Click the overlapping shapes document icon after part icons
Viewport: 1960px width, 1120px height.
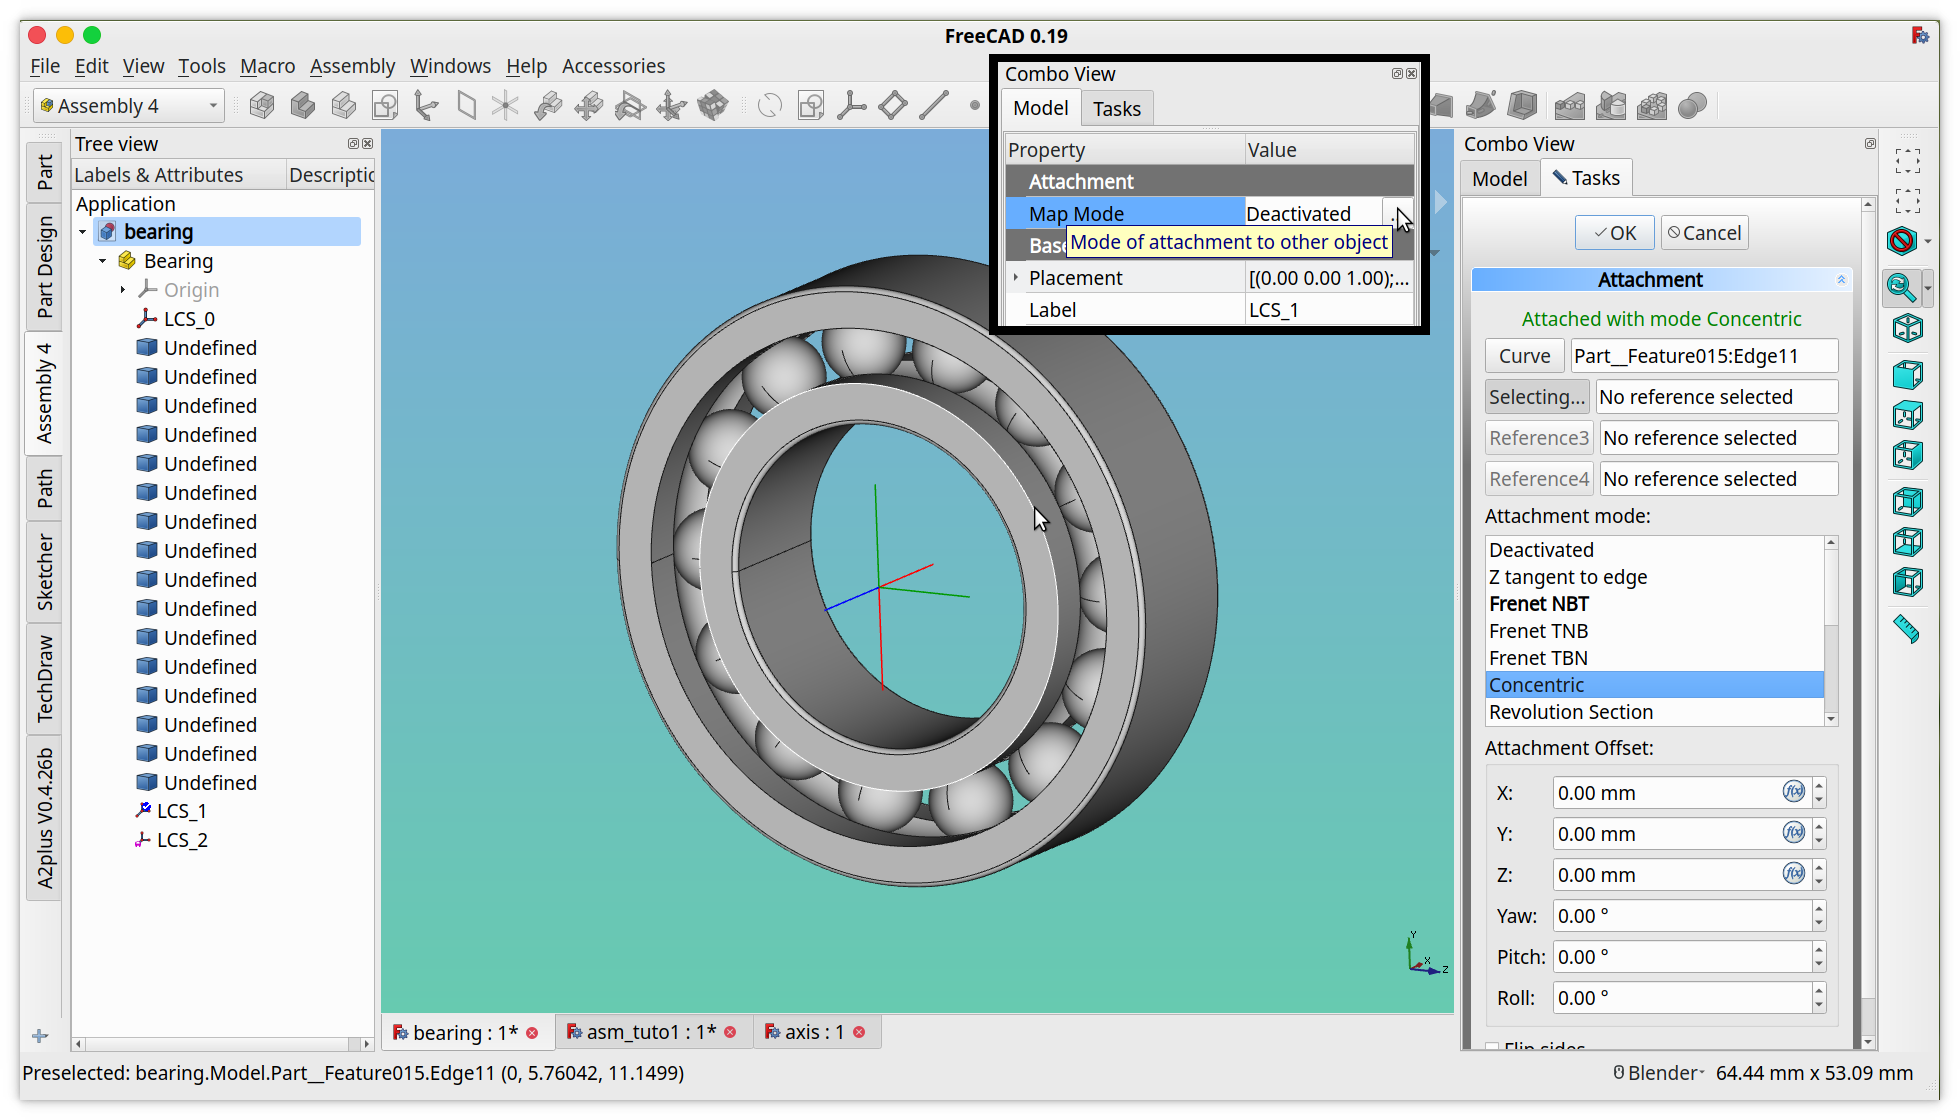point(385,105)
